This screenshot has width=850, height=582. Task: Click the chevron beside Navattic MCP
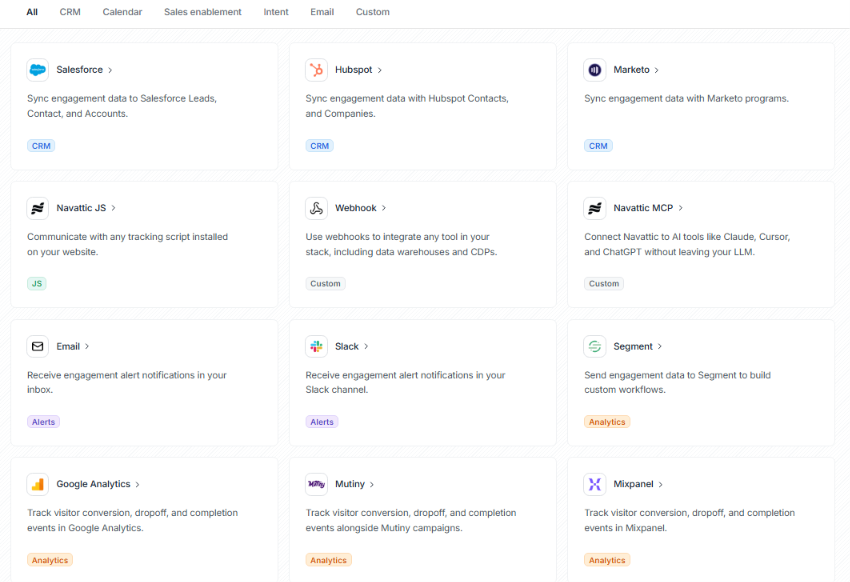point(680,208)
